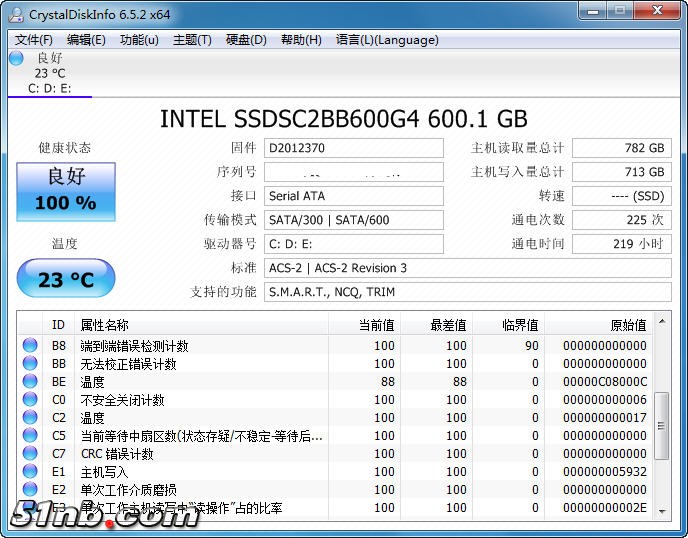Viewport: 688px width, 538px height.
Task: Click the status orb for attribute B8
Action: [x=30, y=346]
